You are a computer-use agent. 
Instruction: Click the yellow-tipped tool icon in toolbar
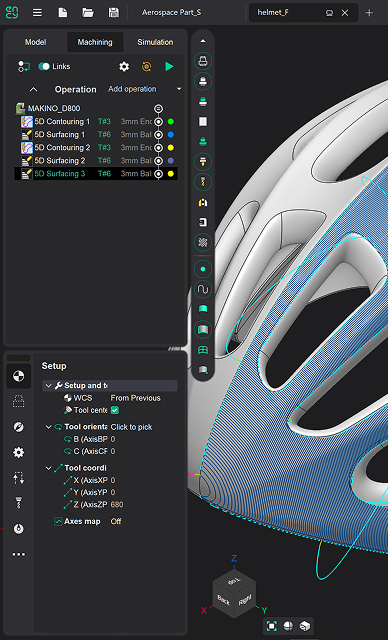click(x=203, y=162)
